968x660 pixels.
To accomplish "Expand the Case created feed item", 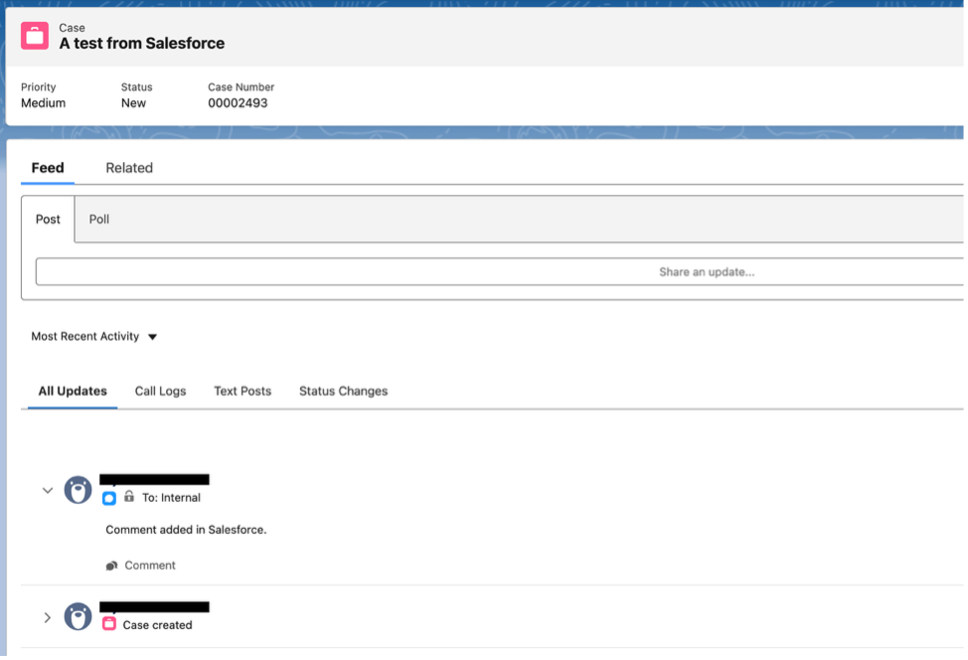I will pyautogui.click(x=47, y=618).
